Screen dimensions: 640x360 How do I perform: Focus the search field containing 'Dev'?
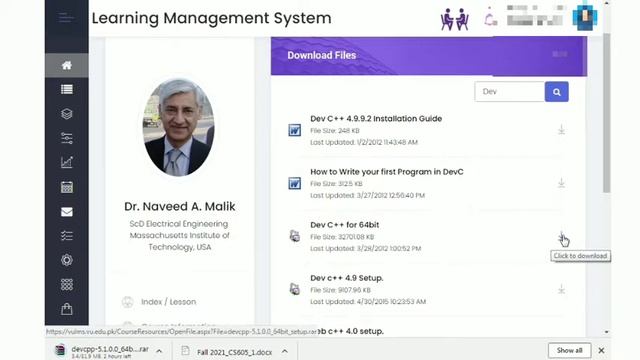coord(509,92)
